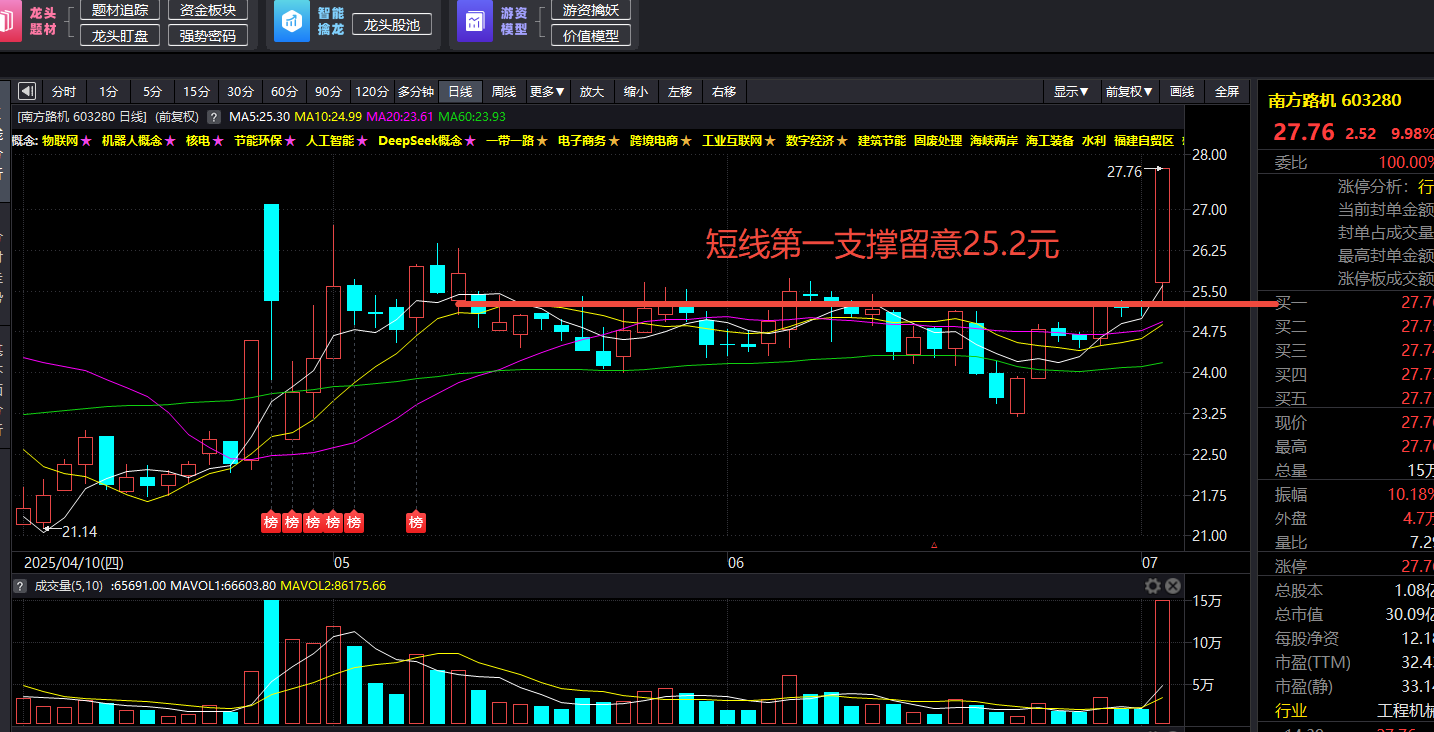Switch to the 多分钟 period tab
Screen dimensions: 1434x732
point(416,92)
